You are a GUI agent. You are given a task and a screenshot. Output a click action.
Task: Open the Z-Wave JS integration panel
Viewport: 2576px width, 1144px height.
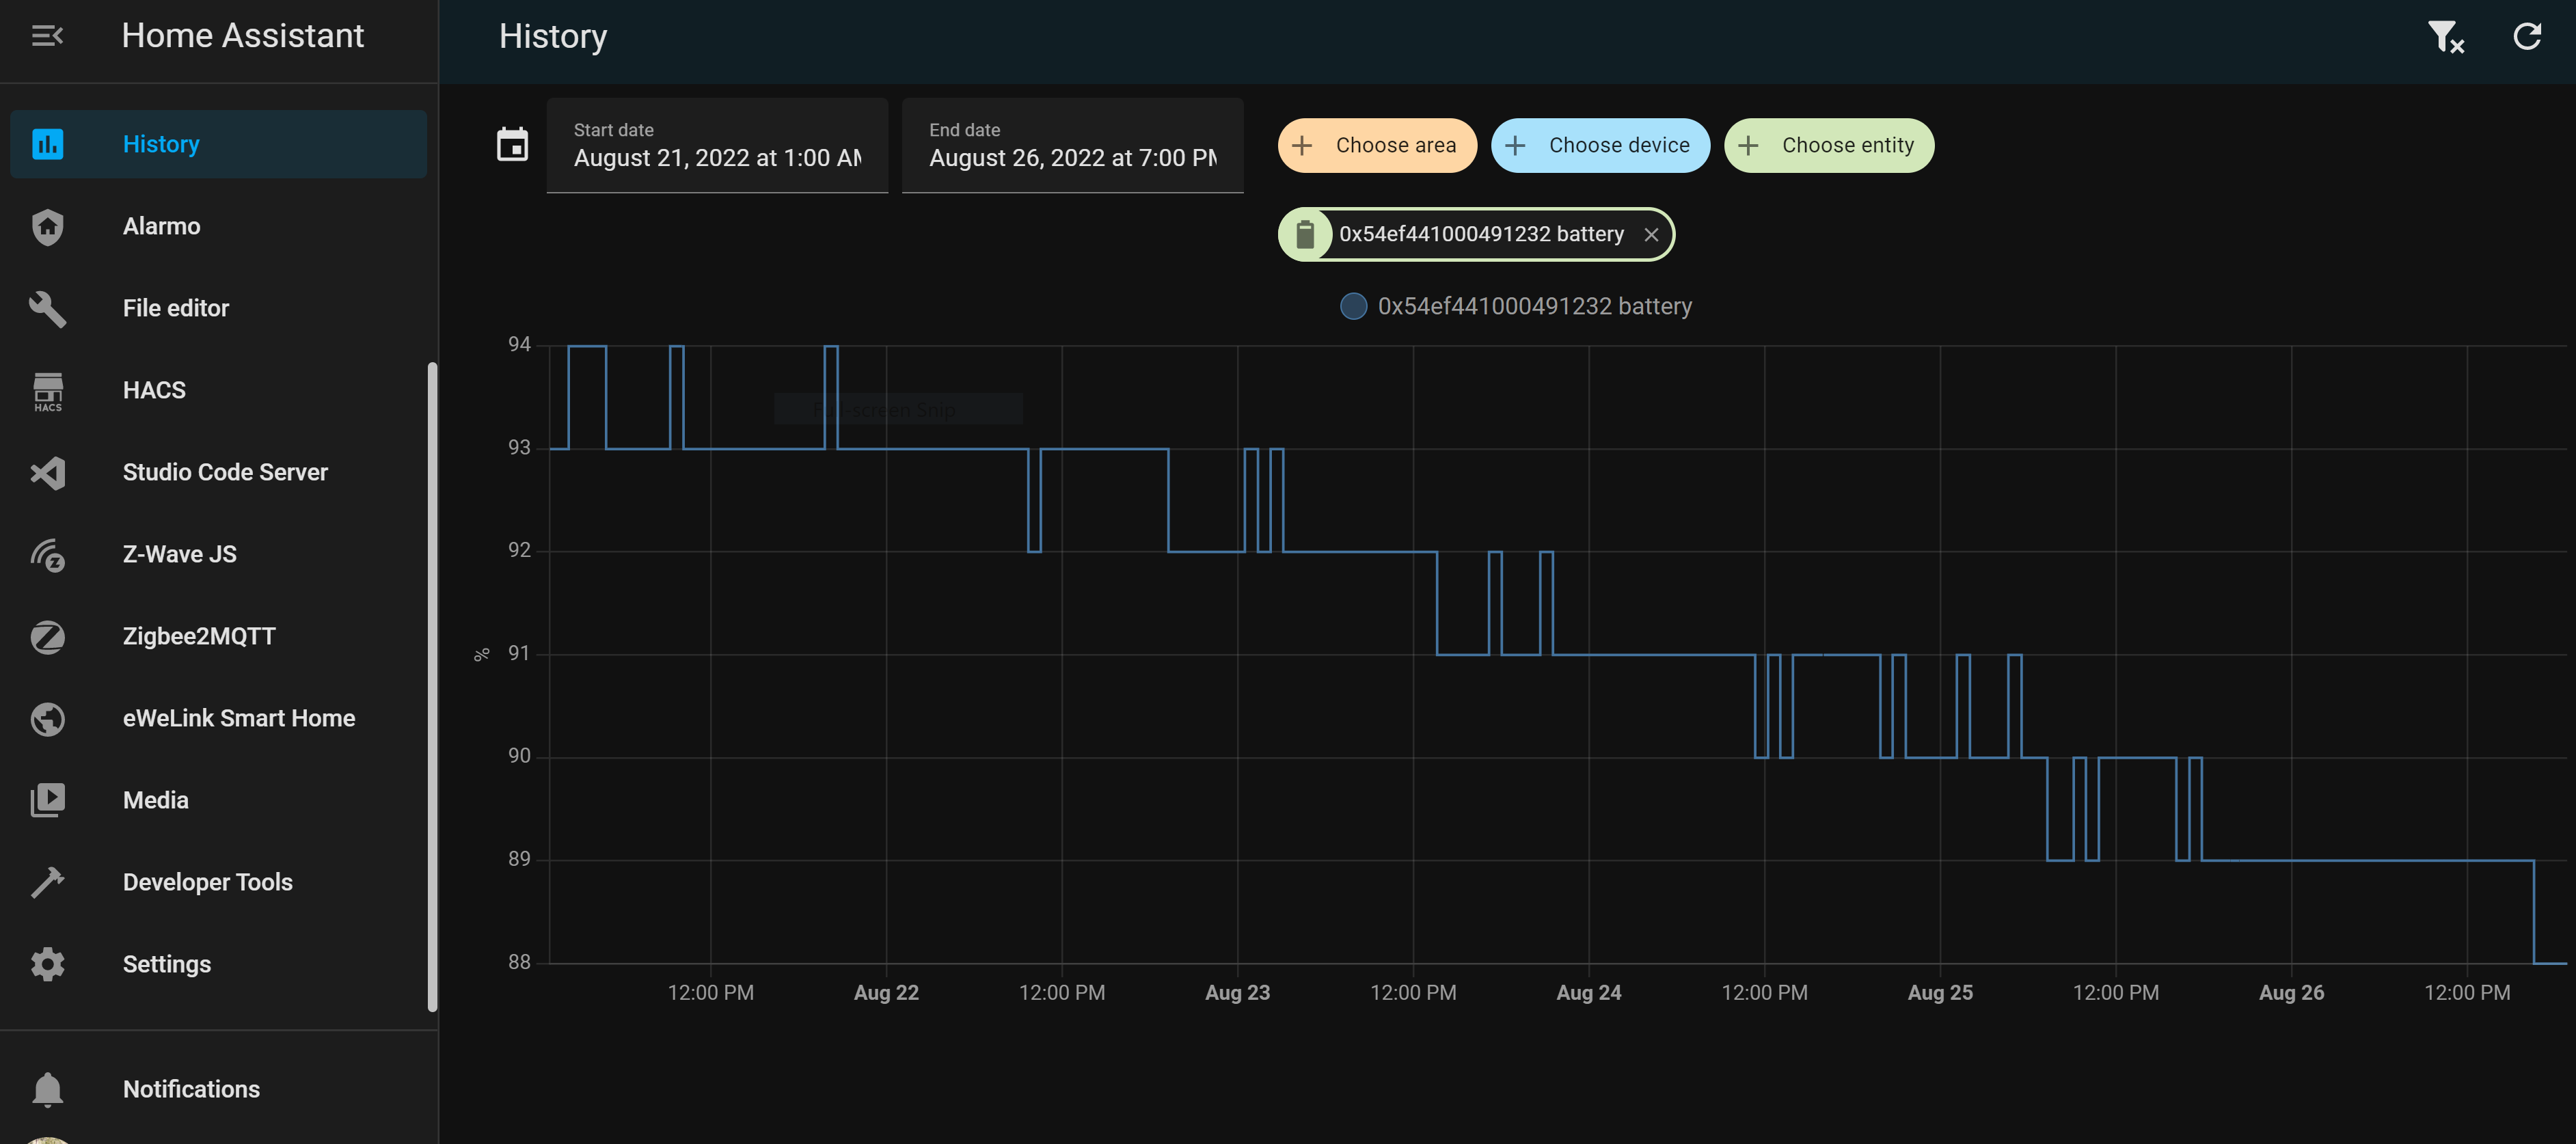coord(179,554)
